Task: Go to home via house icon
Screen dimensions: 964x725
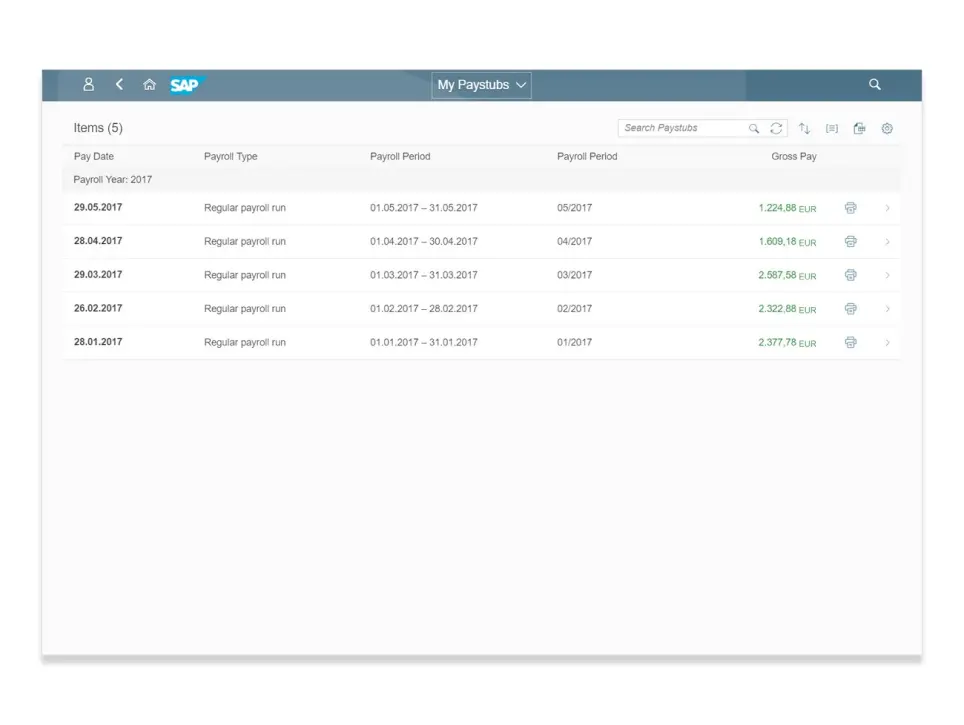Action: coord(149,84)
